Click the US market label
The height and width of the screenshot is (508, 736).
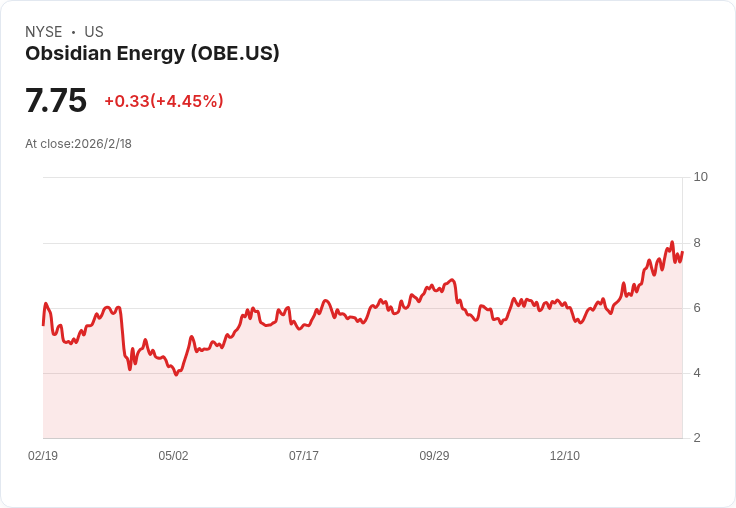(x=94, y=32)
